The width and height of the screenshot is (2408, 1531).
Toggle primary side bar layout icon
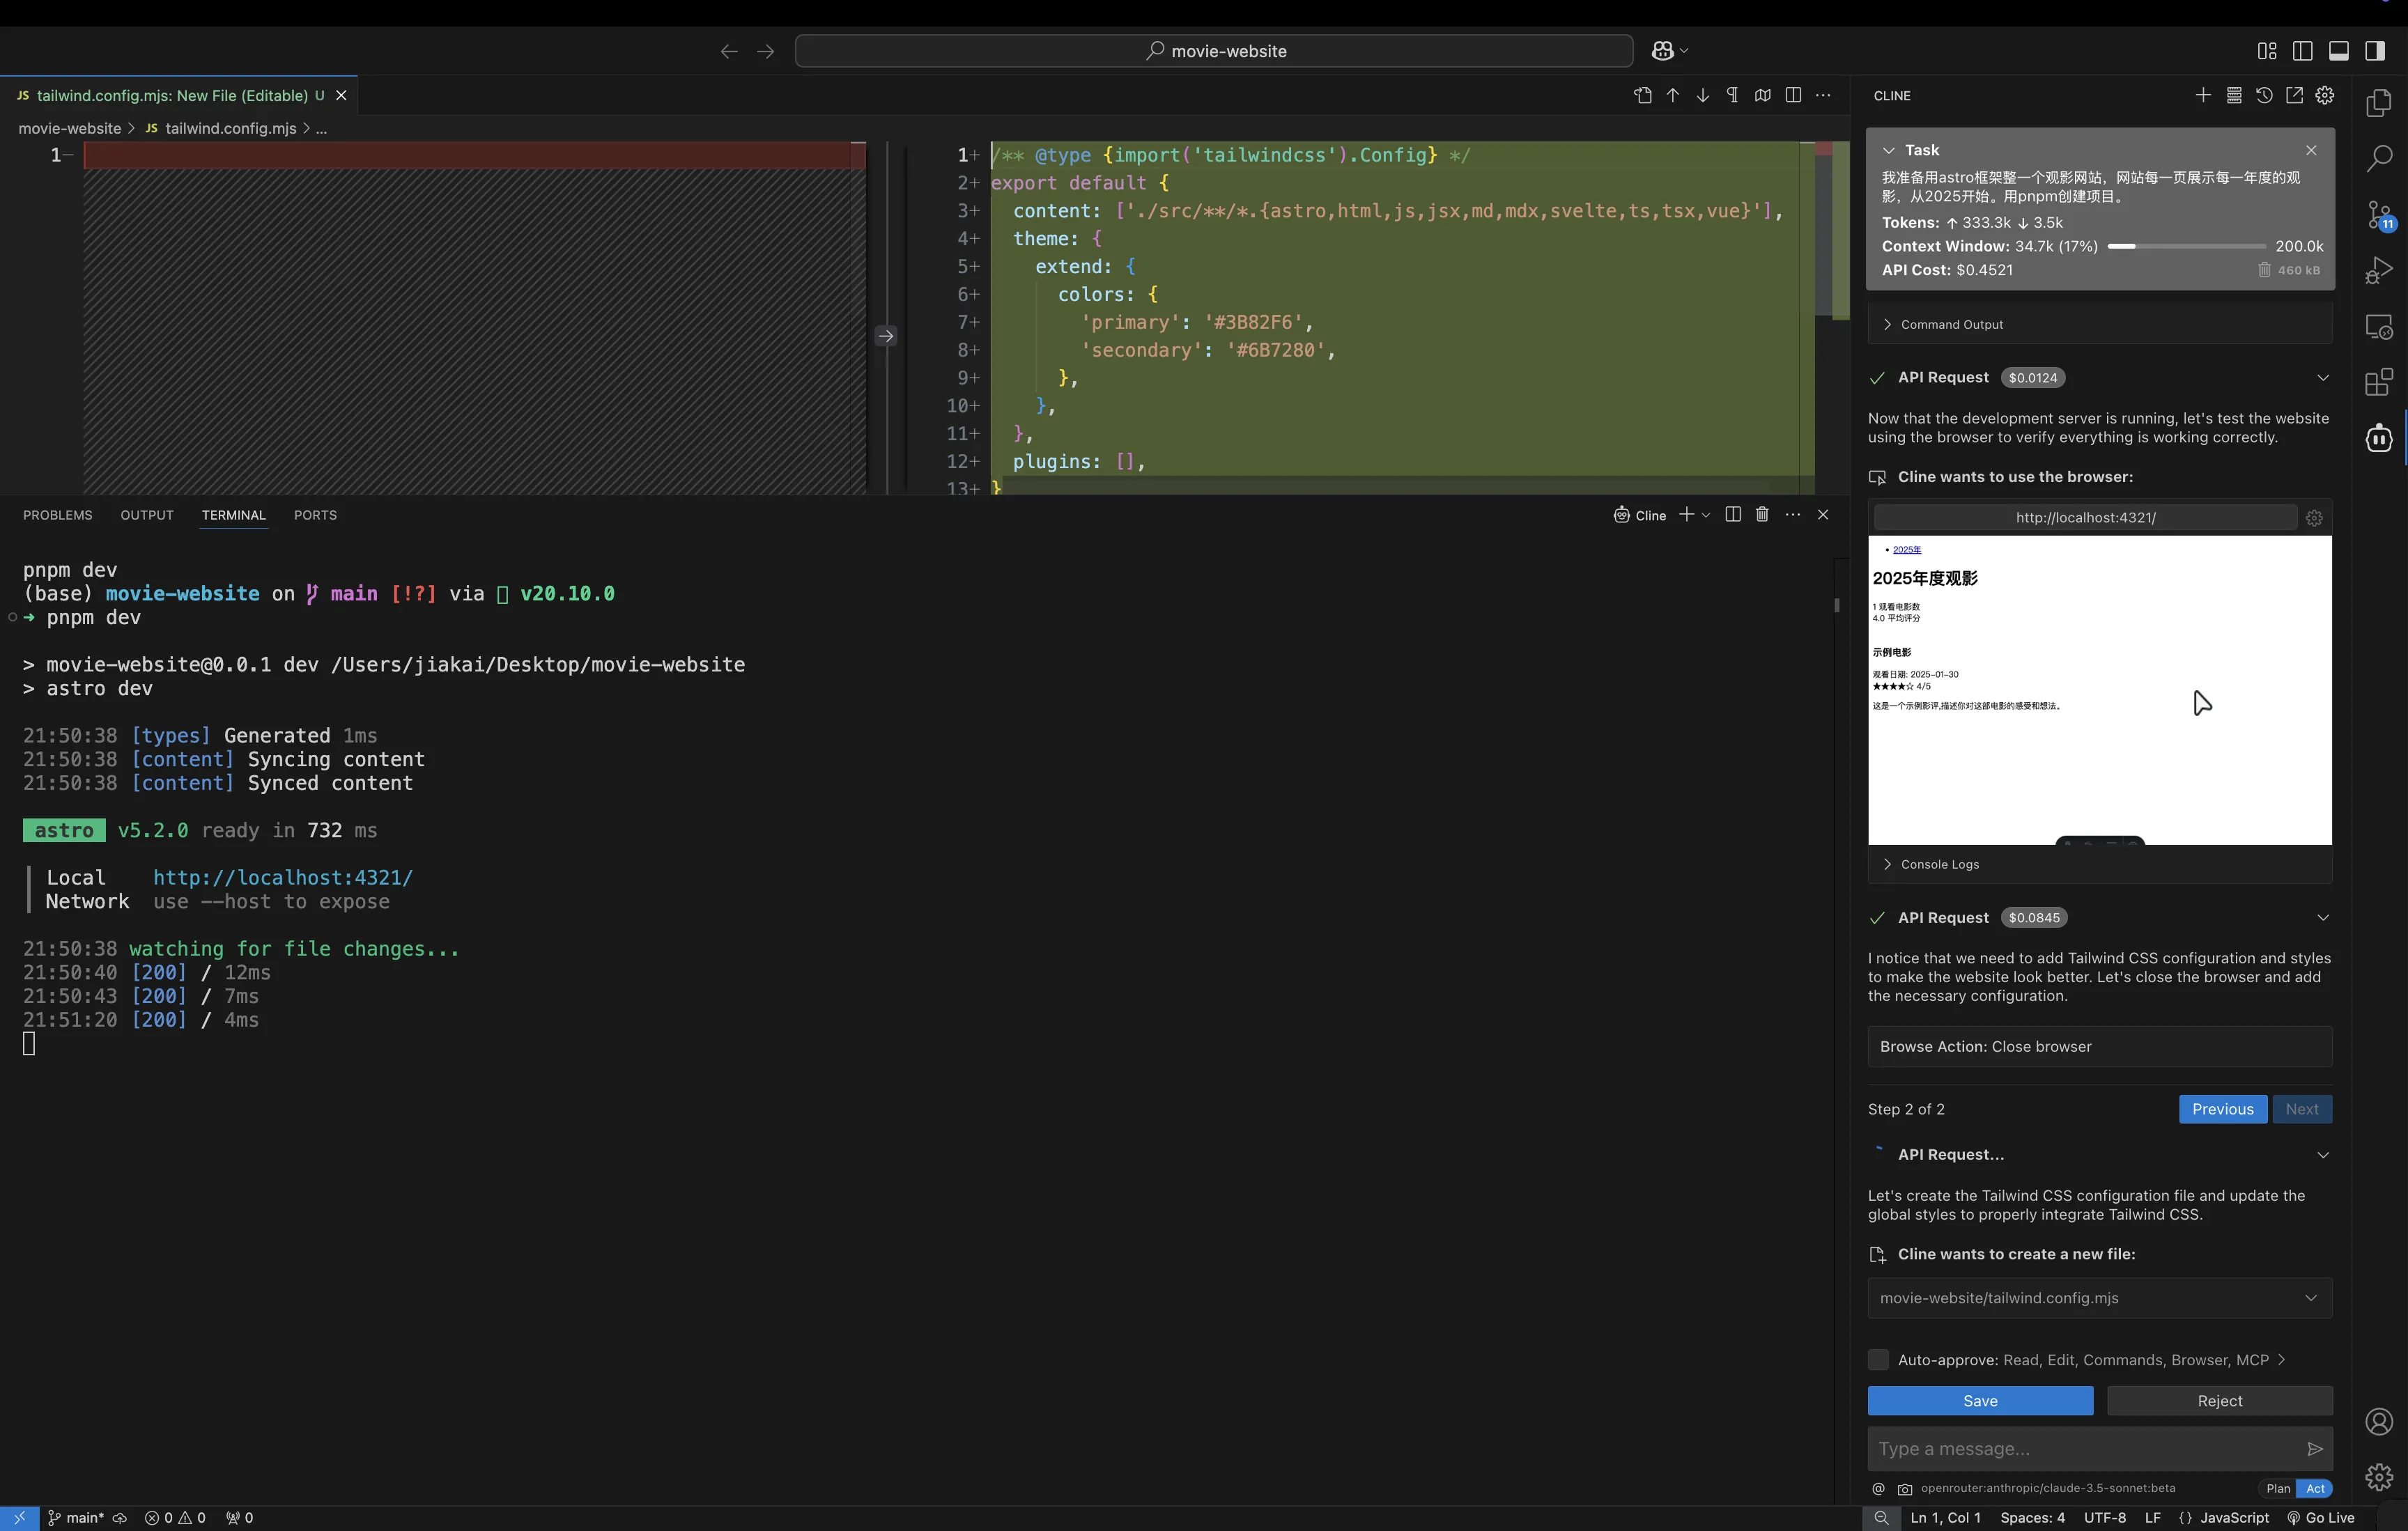coord(2302,51)
